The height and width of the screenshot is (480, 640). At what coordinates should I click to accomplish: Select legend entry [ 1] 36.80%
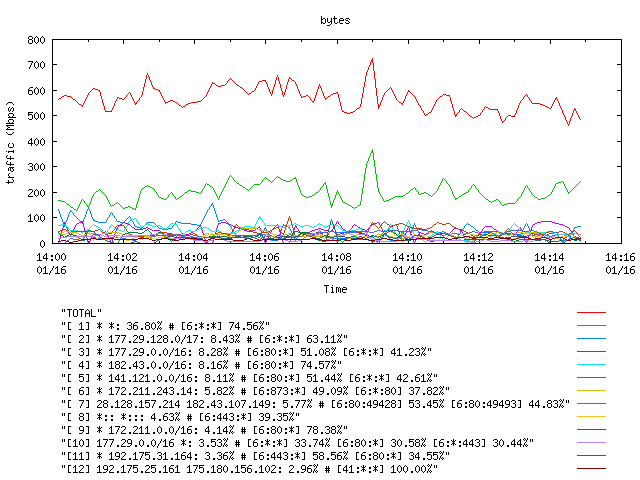[x=165, y=326]
